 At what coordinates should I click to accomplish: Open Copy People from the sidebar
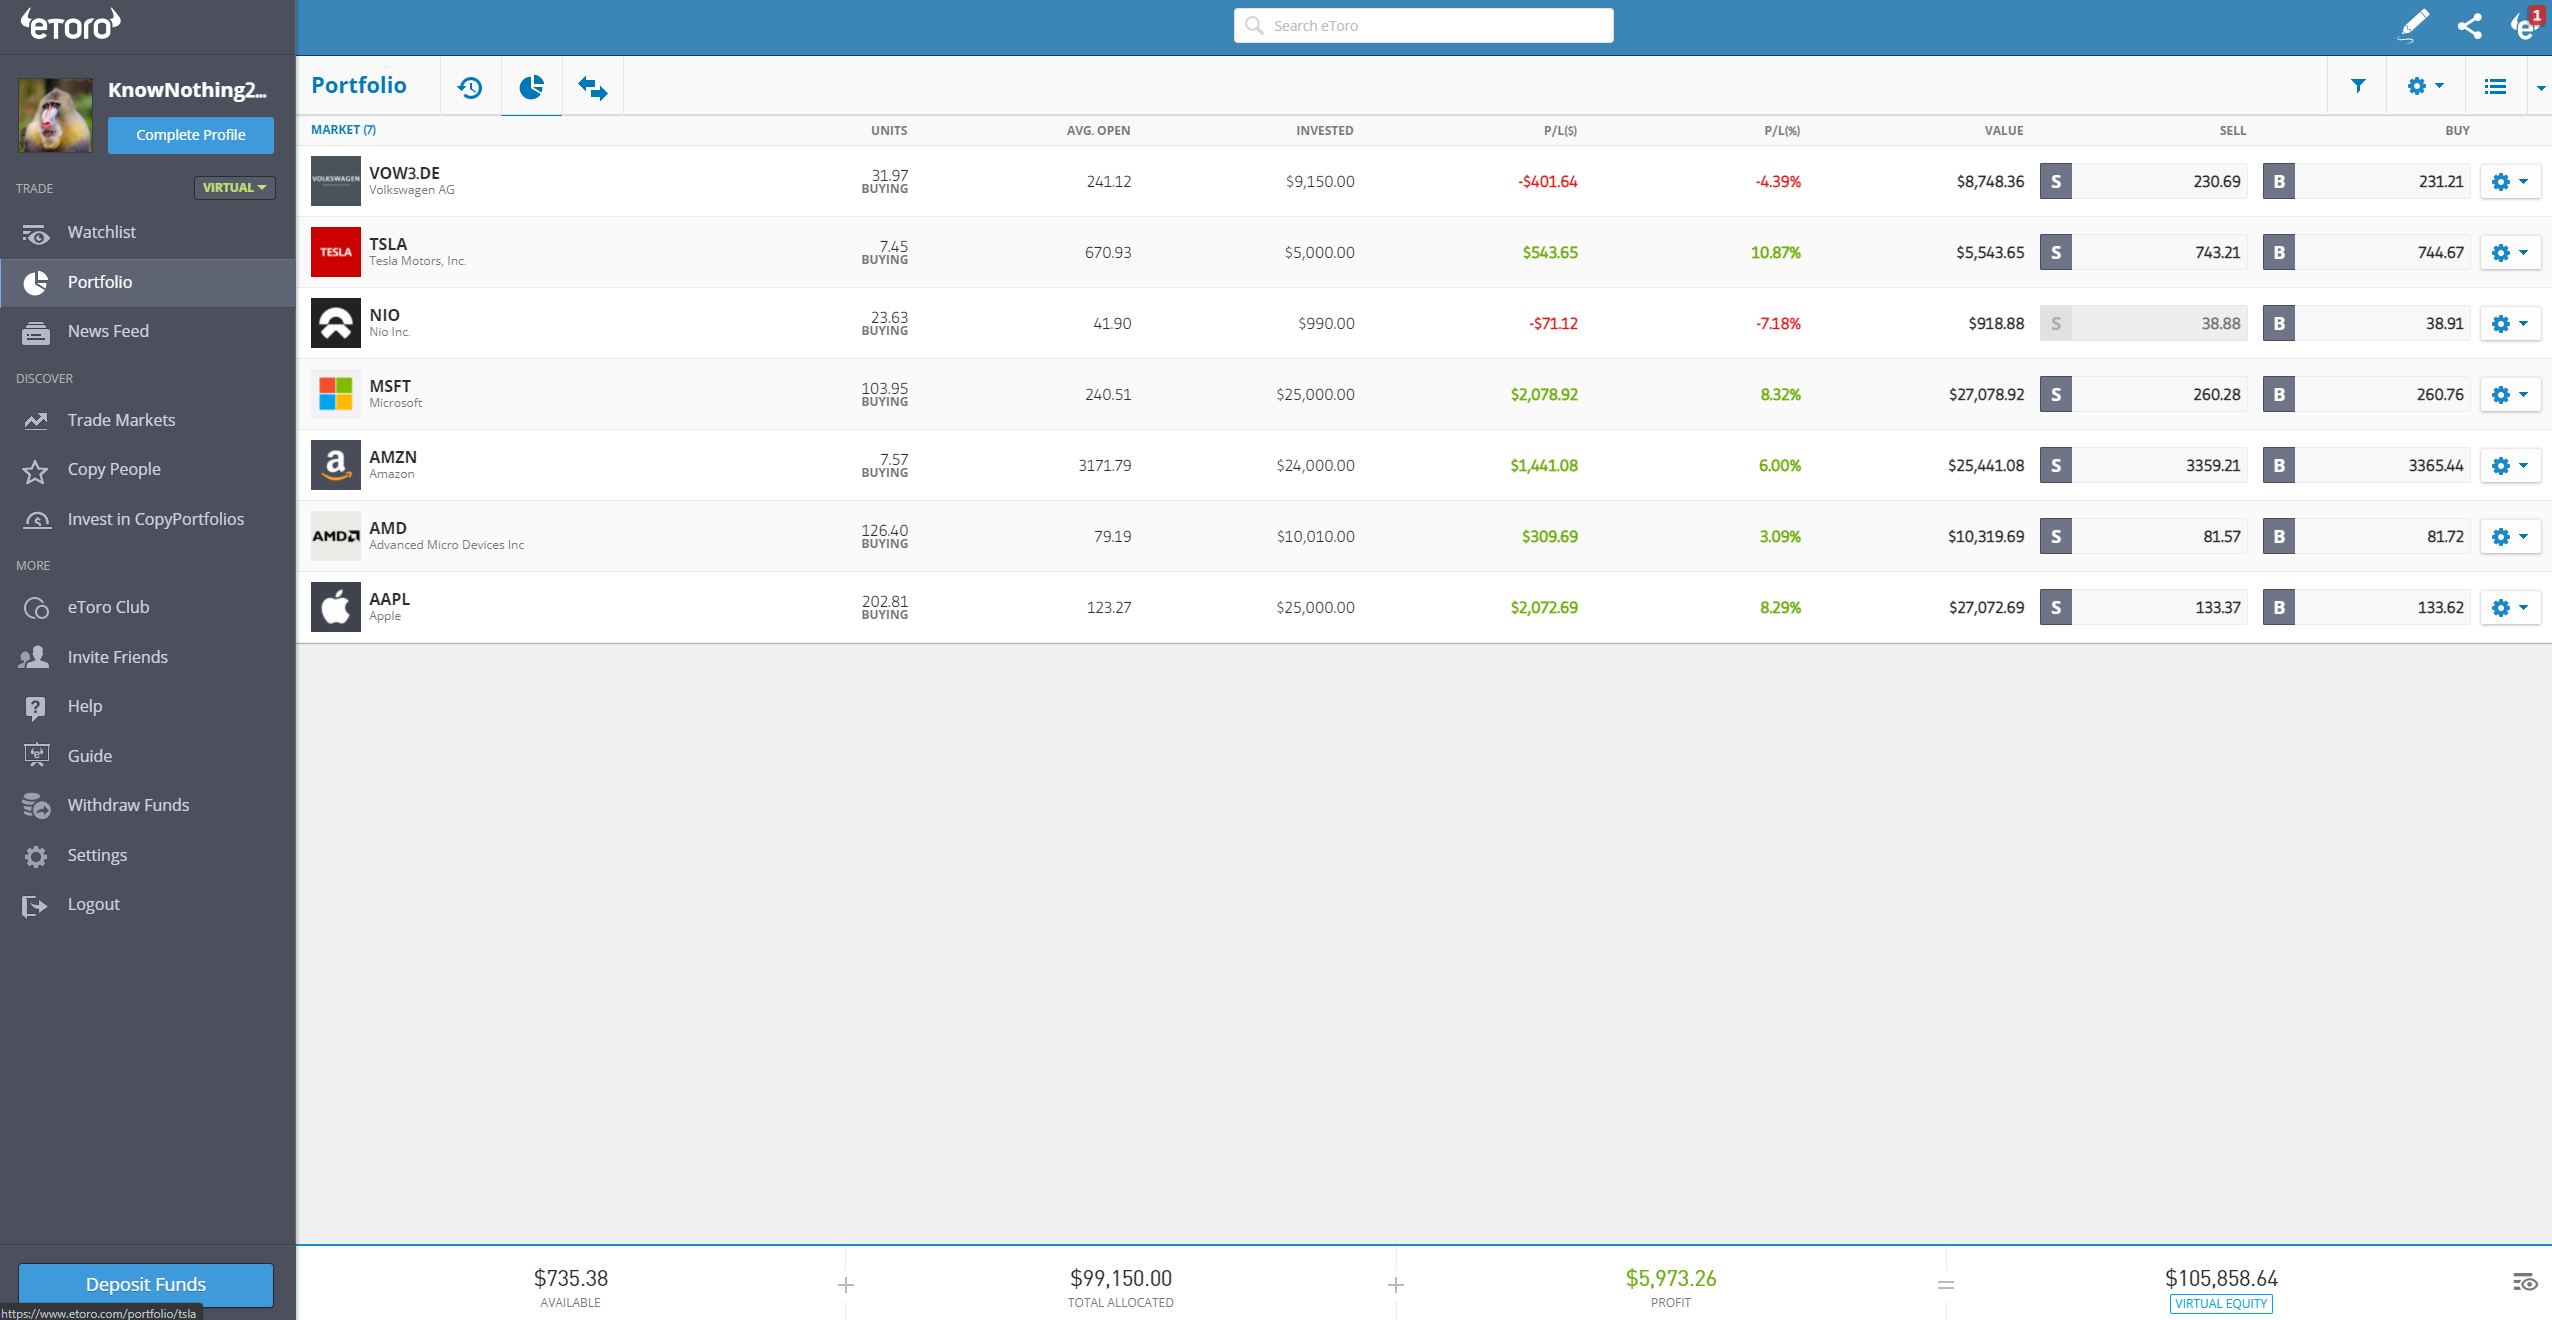114,468
